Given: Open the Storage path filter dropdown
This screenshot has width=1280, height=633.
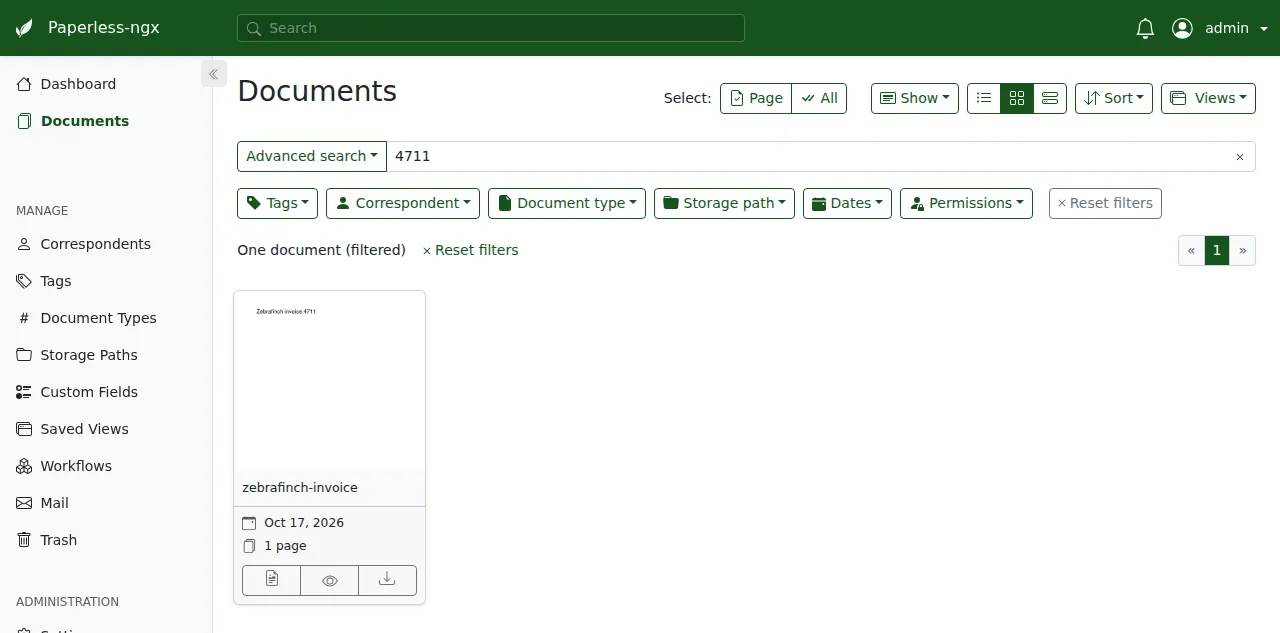Looking at the screenshot, I should (x=724, y=203).
